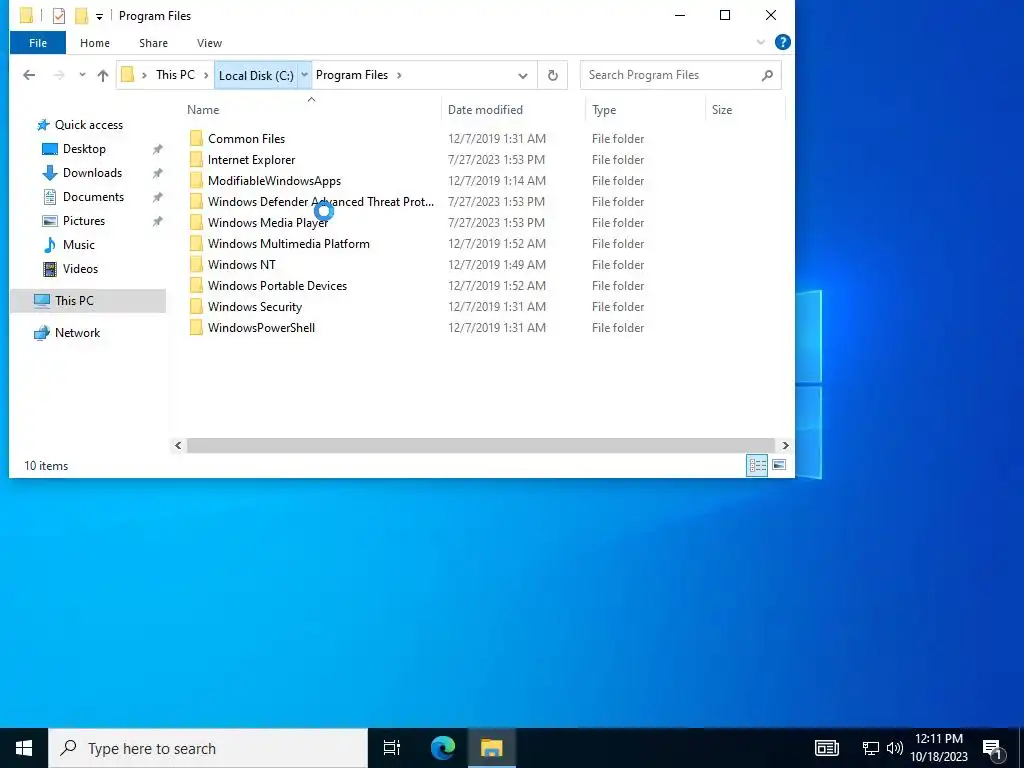Image resolution: width=1024 pixels, height=768 pixels.
Task: Click the Up one level arrow
Action: click(x=103, y=75)
